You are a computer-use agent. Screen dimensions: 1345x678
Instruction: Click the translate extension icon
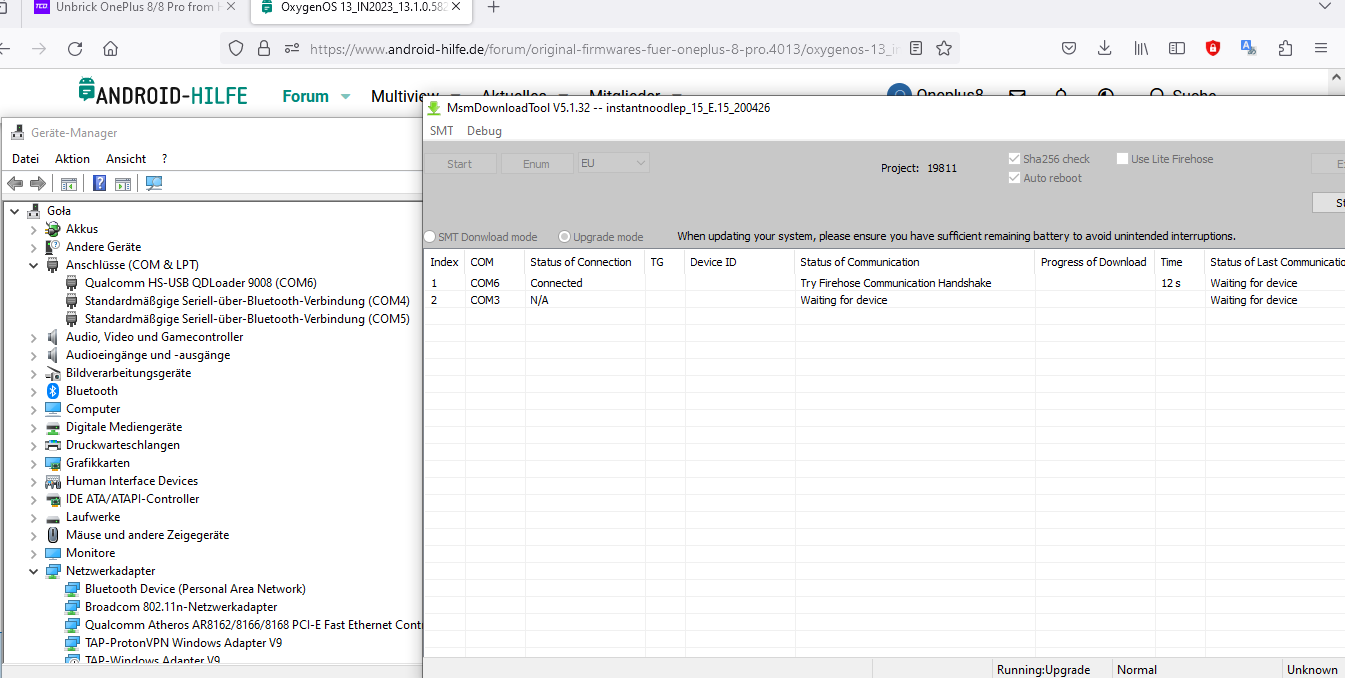[1248, 48]
